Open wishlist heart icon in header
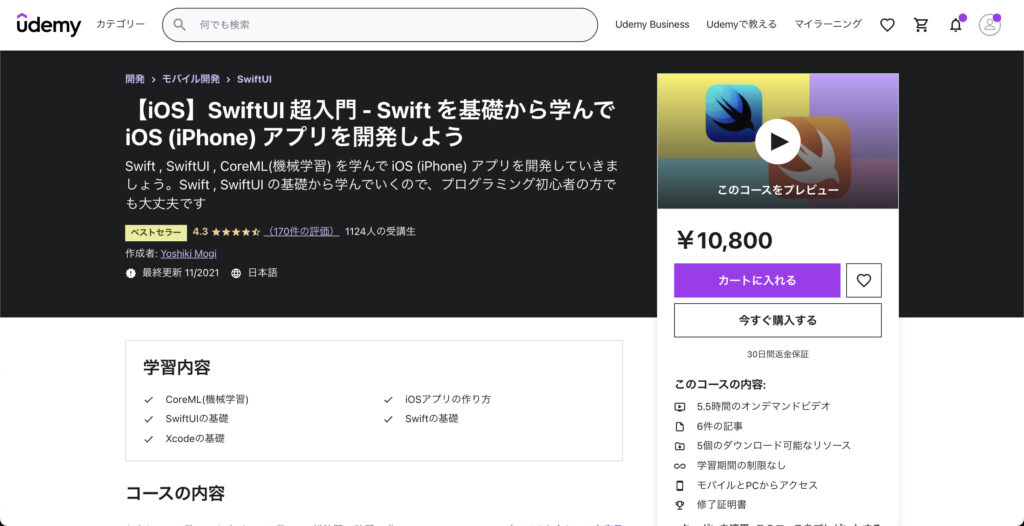This screenshot has width=1024, height=526. 887,25
